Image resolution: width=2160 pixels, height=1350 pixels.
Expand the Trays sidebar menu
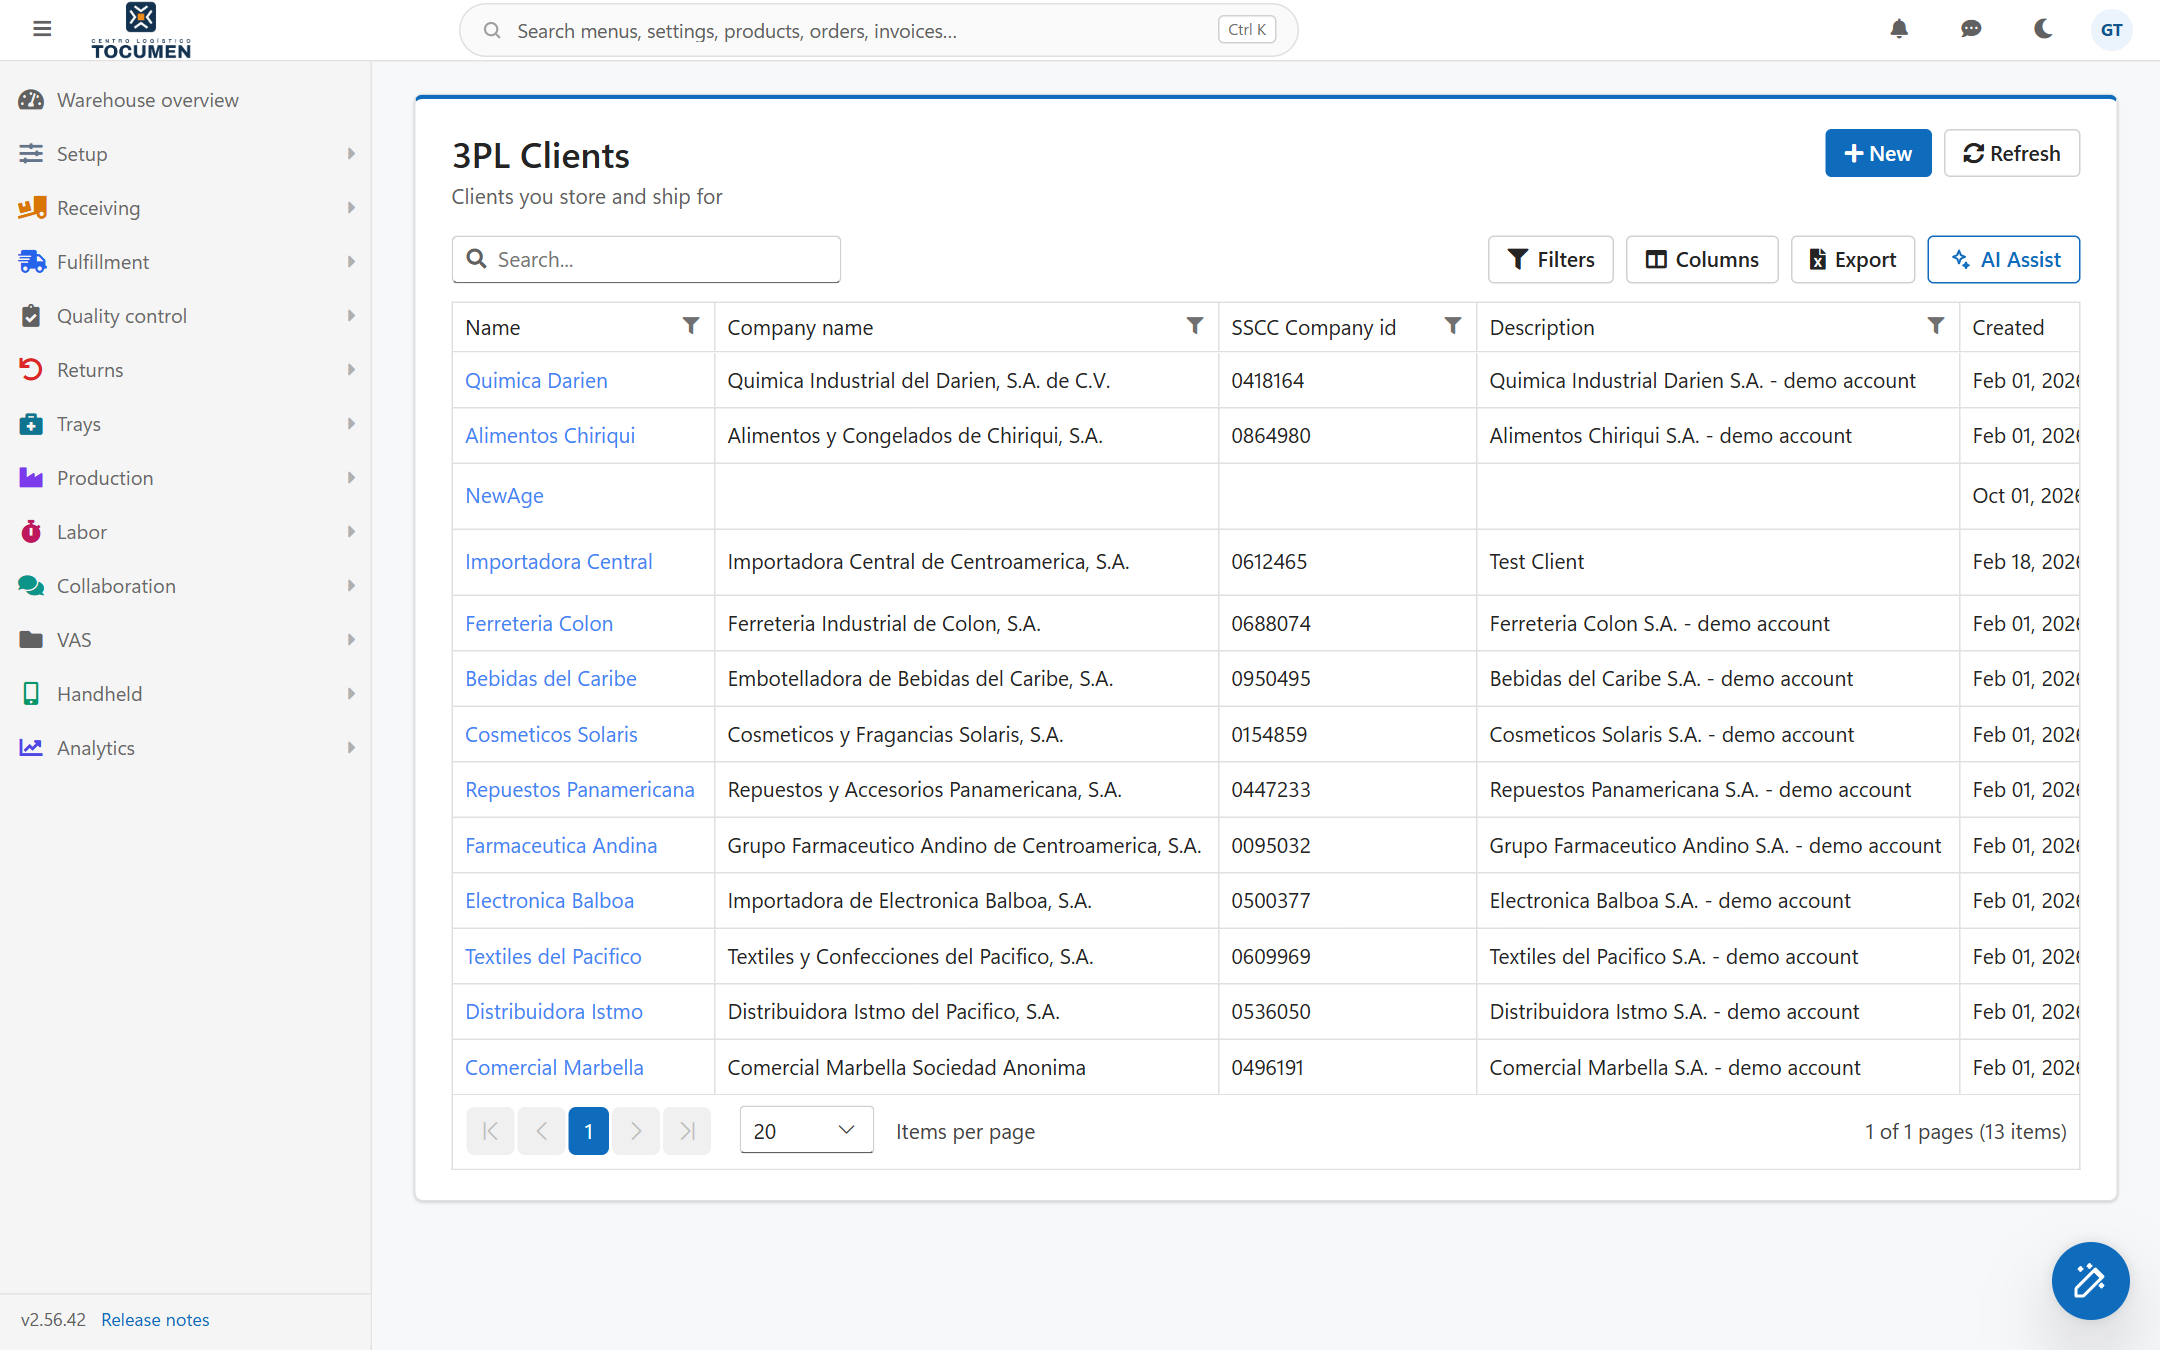click(x=185, y=424)
